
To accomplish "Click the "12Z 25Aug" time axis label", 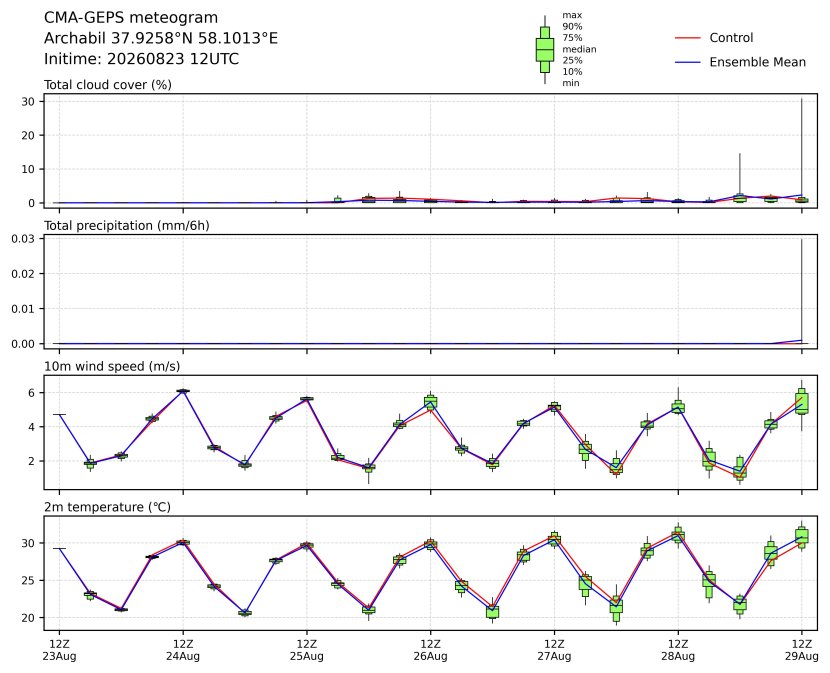I will (x=307, y=650).
